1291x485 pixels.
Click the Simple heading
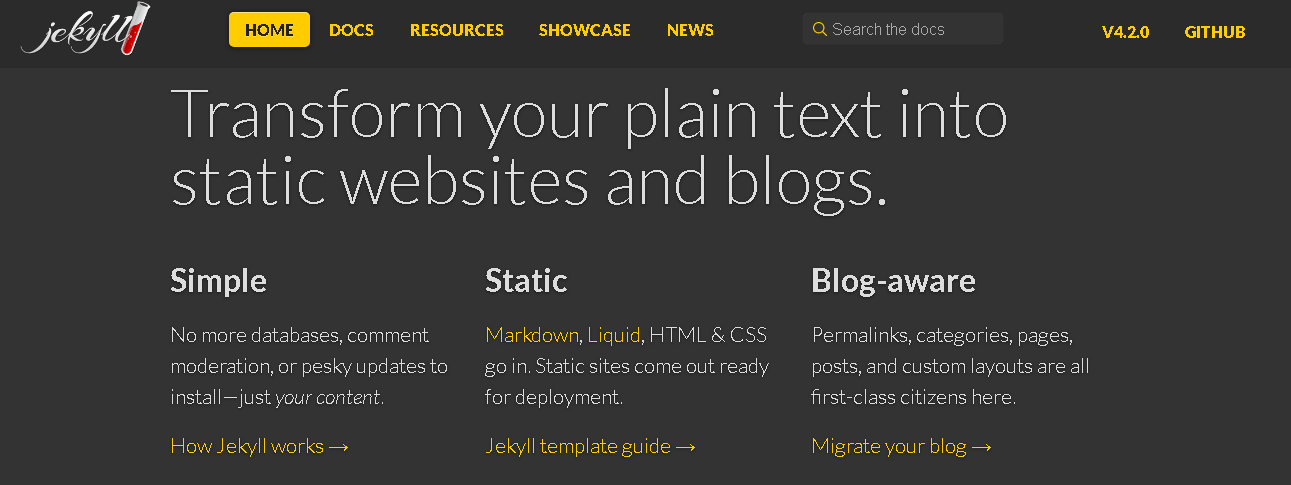point(218,280)
